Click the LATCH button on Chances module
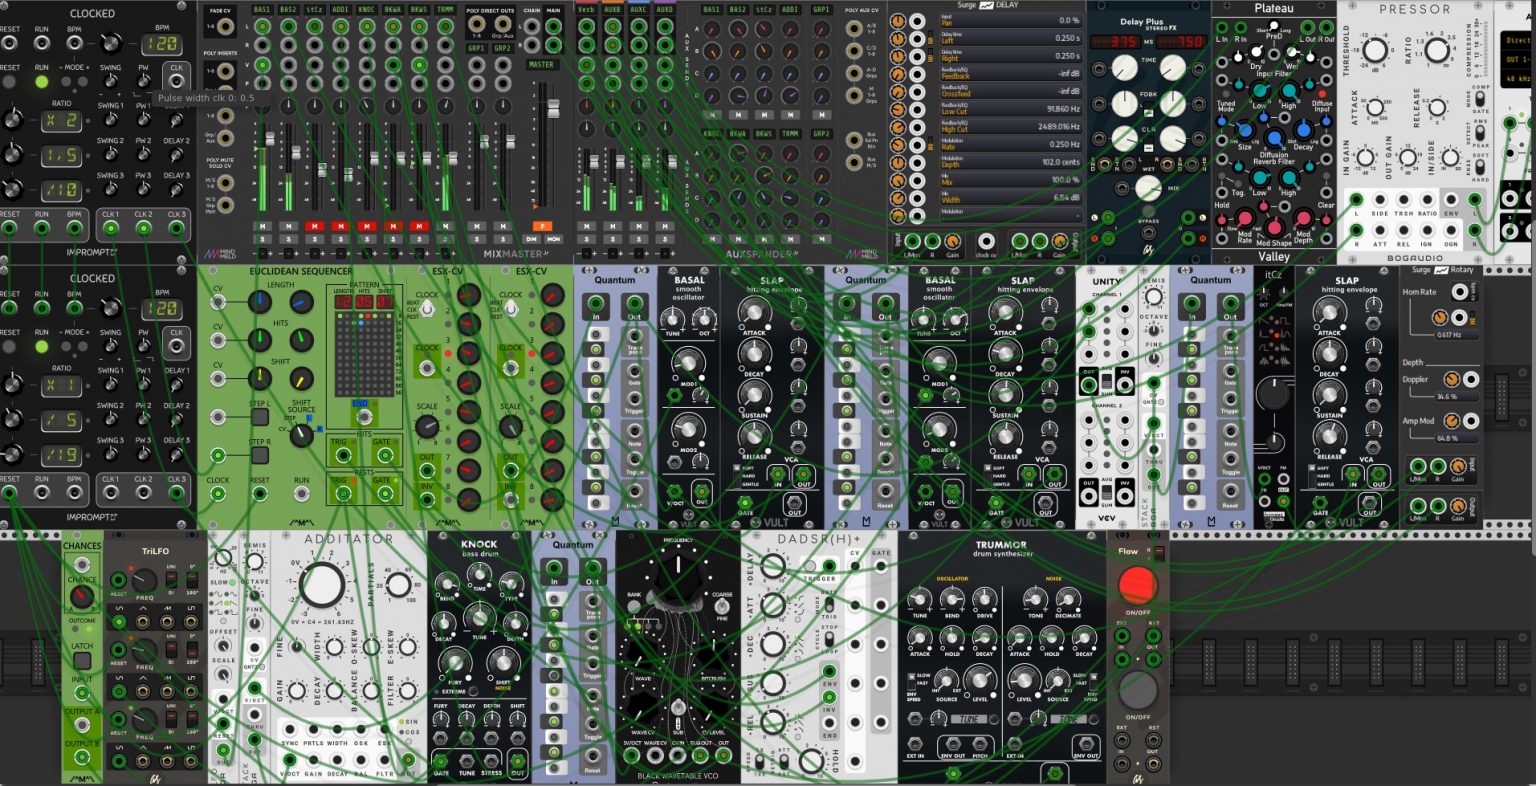The width and height of the screenshot is (1536, 786). pos(82,661)
